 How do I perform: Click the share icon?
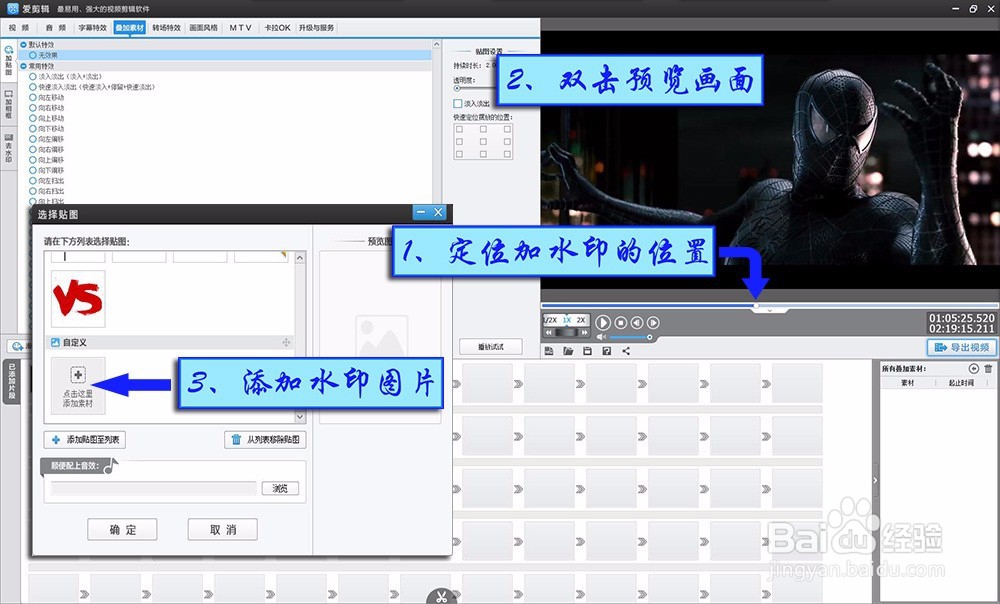[626, 351]
